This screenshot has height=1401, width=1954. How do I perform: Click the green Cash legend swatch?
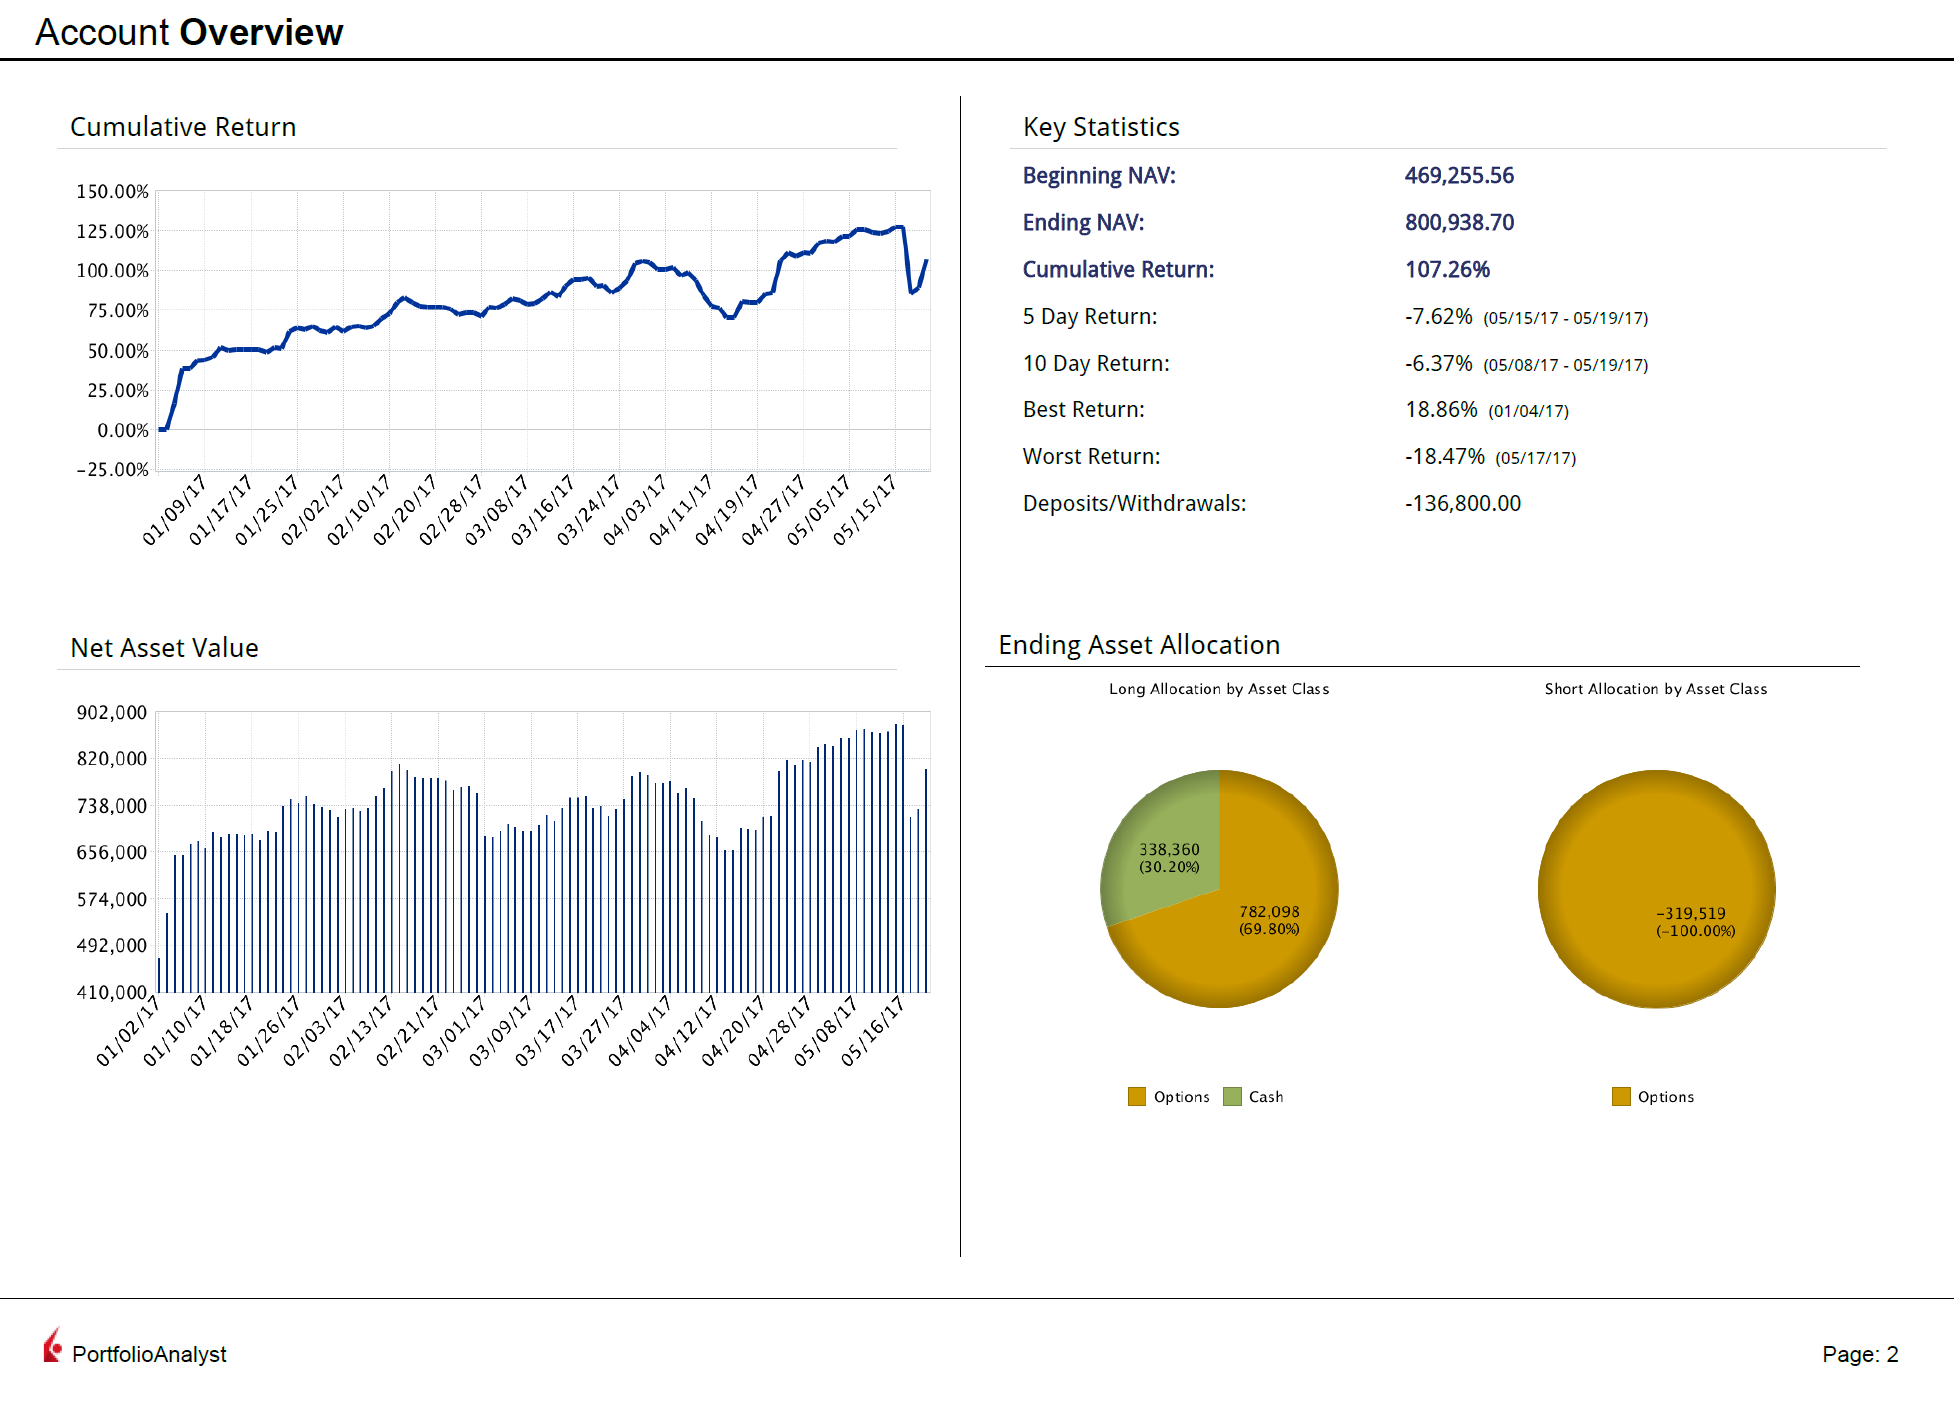pyautogui.click(x=1232, y=1096)
